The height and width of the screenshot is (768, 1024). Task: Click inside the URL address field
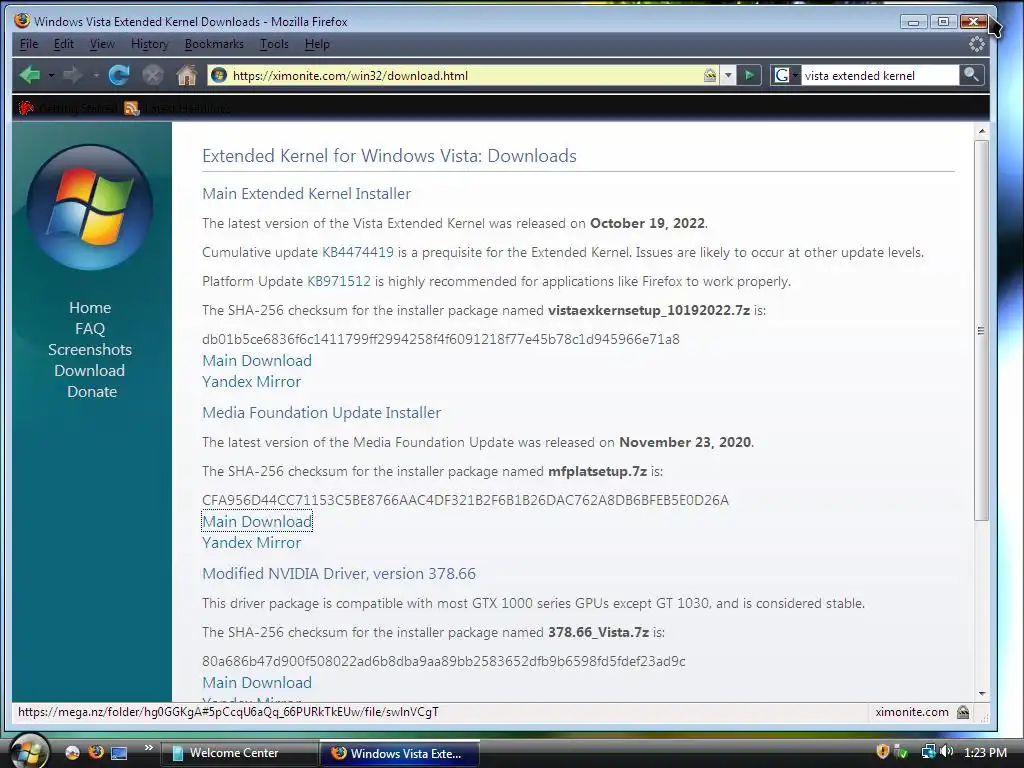464,75
